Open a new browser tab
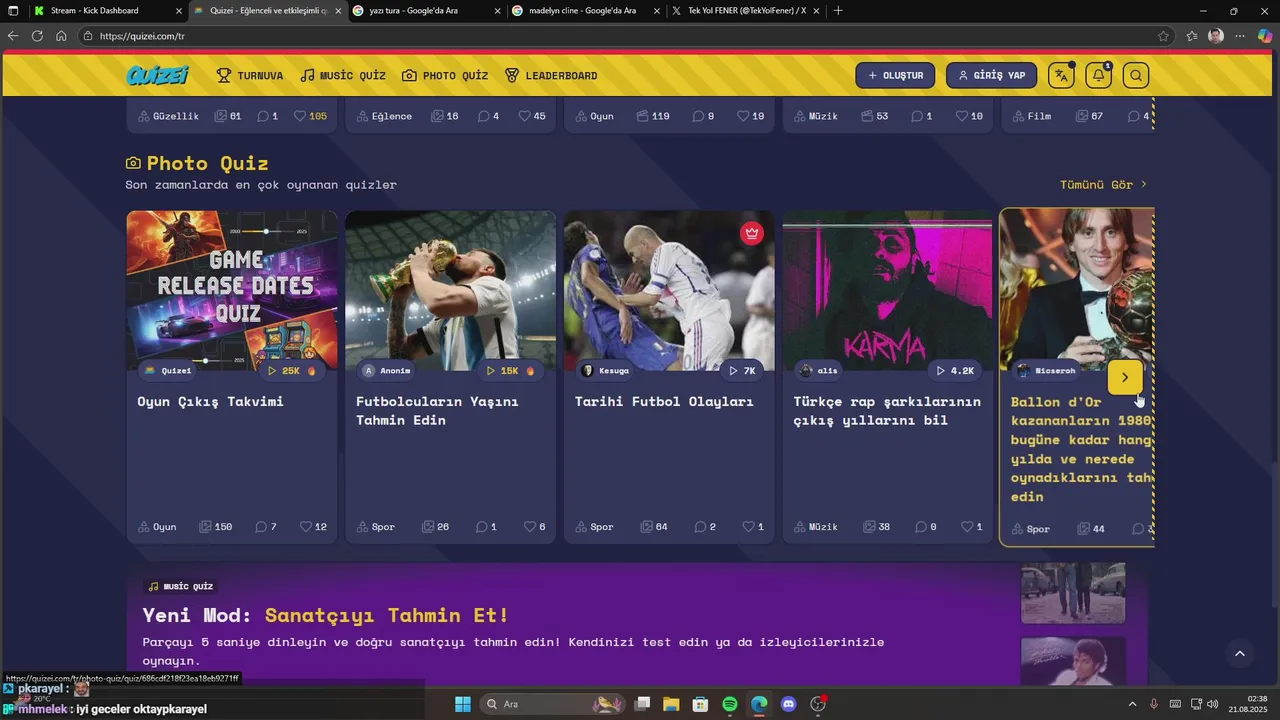 click(x=838, y=11)
